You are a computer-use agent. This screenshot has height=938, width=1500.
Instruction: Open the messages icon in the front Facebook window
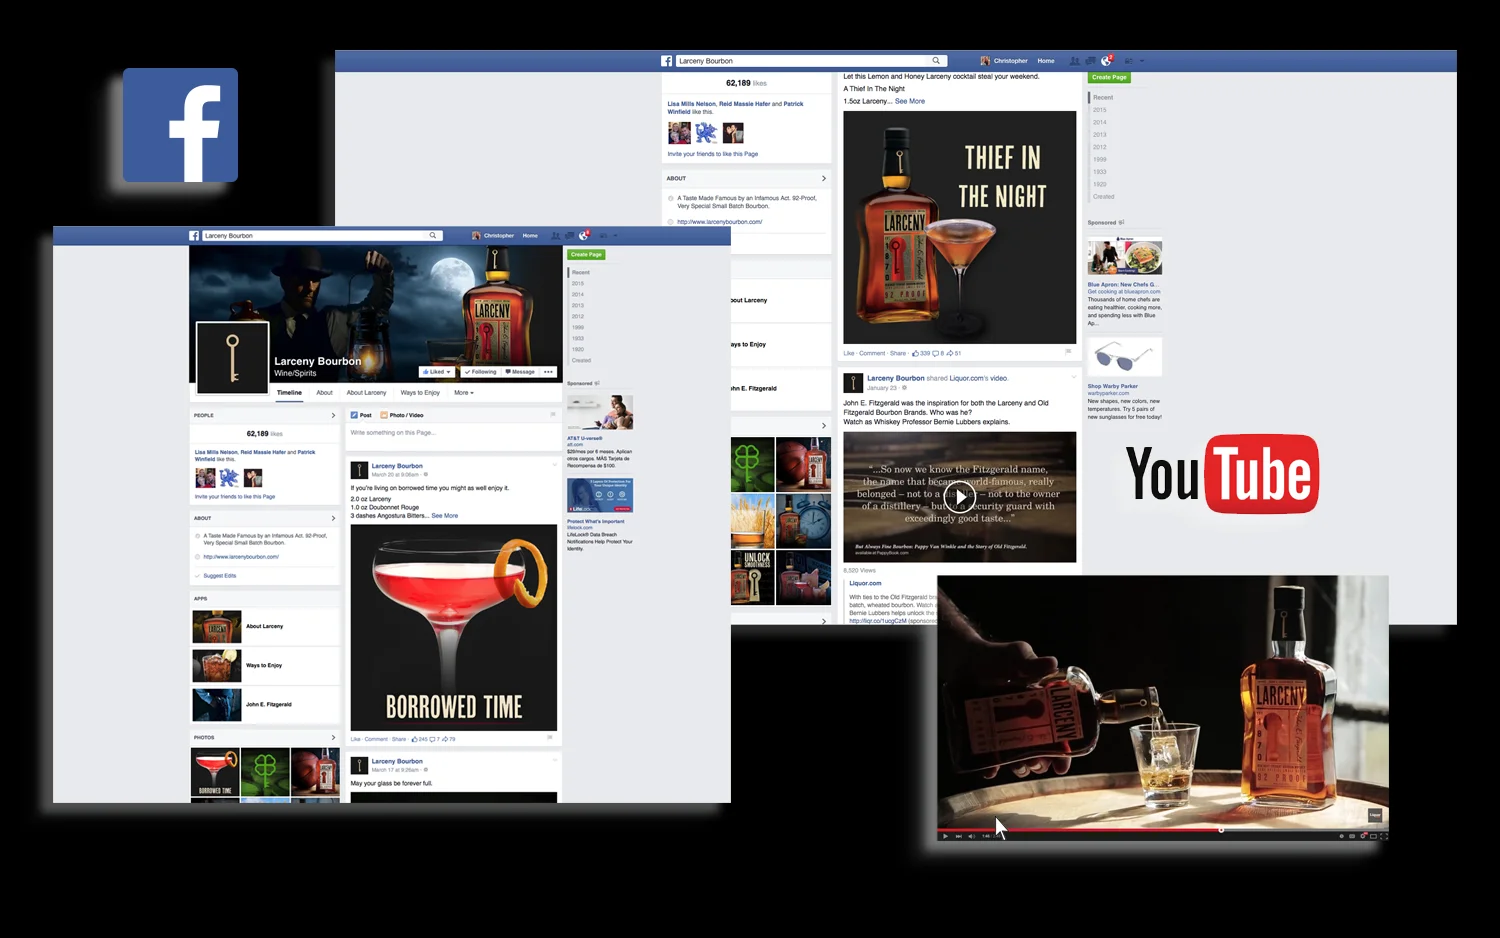569,236
